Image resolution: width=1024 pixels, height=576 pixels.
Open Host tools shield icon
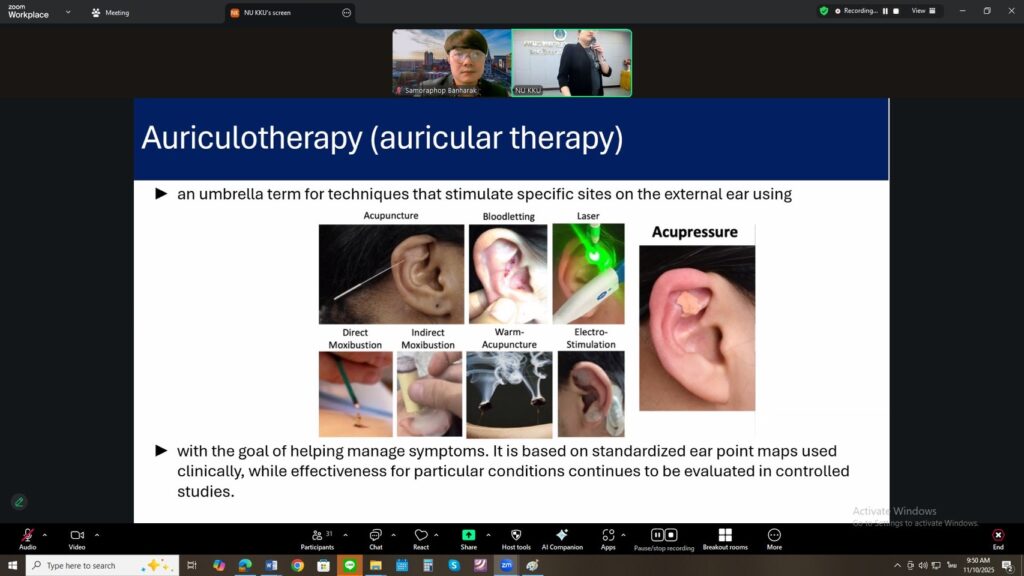(x=516, y=536)
